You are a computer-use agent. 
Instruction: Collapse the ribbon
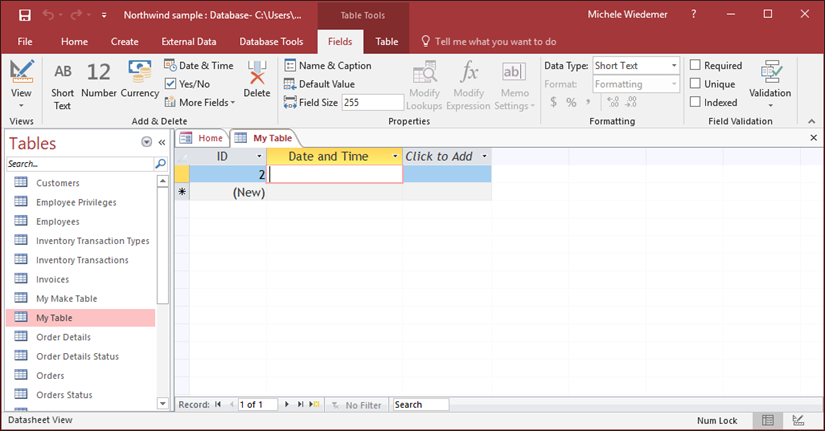pyautogui.click(x=811, y=121)
